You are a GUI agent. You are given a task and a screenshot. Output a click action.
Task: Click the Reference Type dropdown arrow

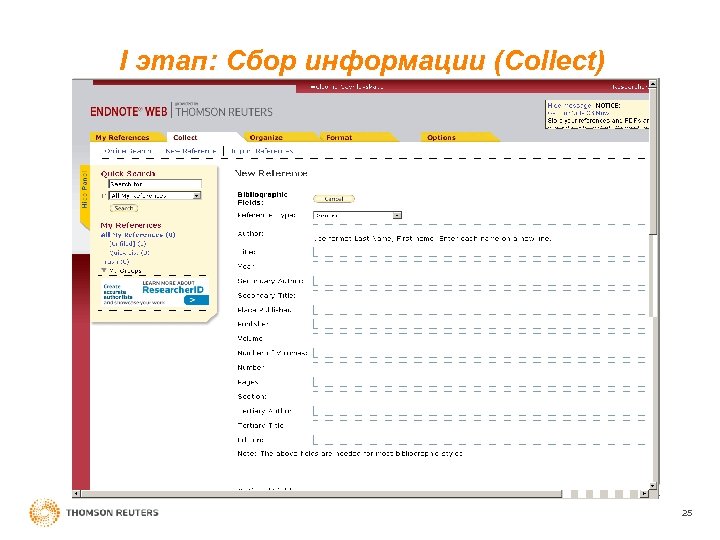tap(397, 215)
